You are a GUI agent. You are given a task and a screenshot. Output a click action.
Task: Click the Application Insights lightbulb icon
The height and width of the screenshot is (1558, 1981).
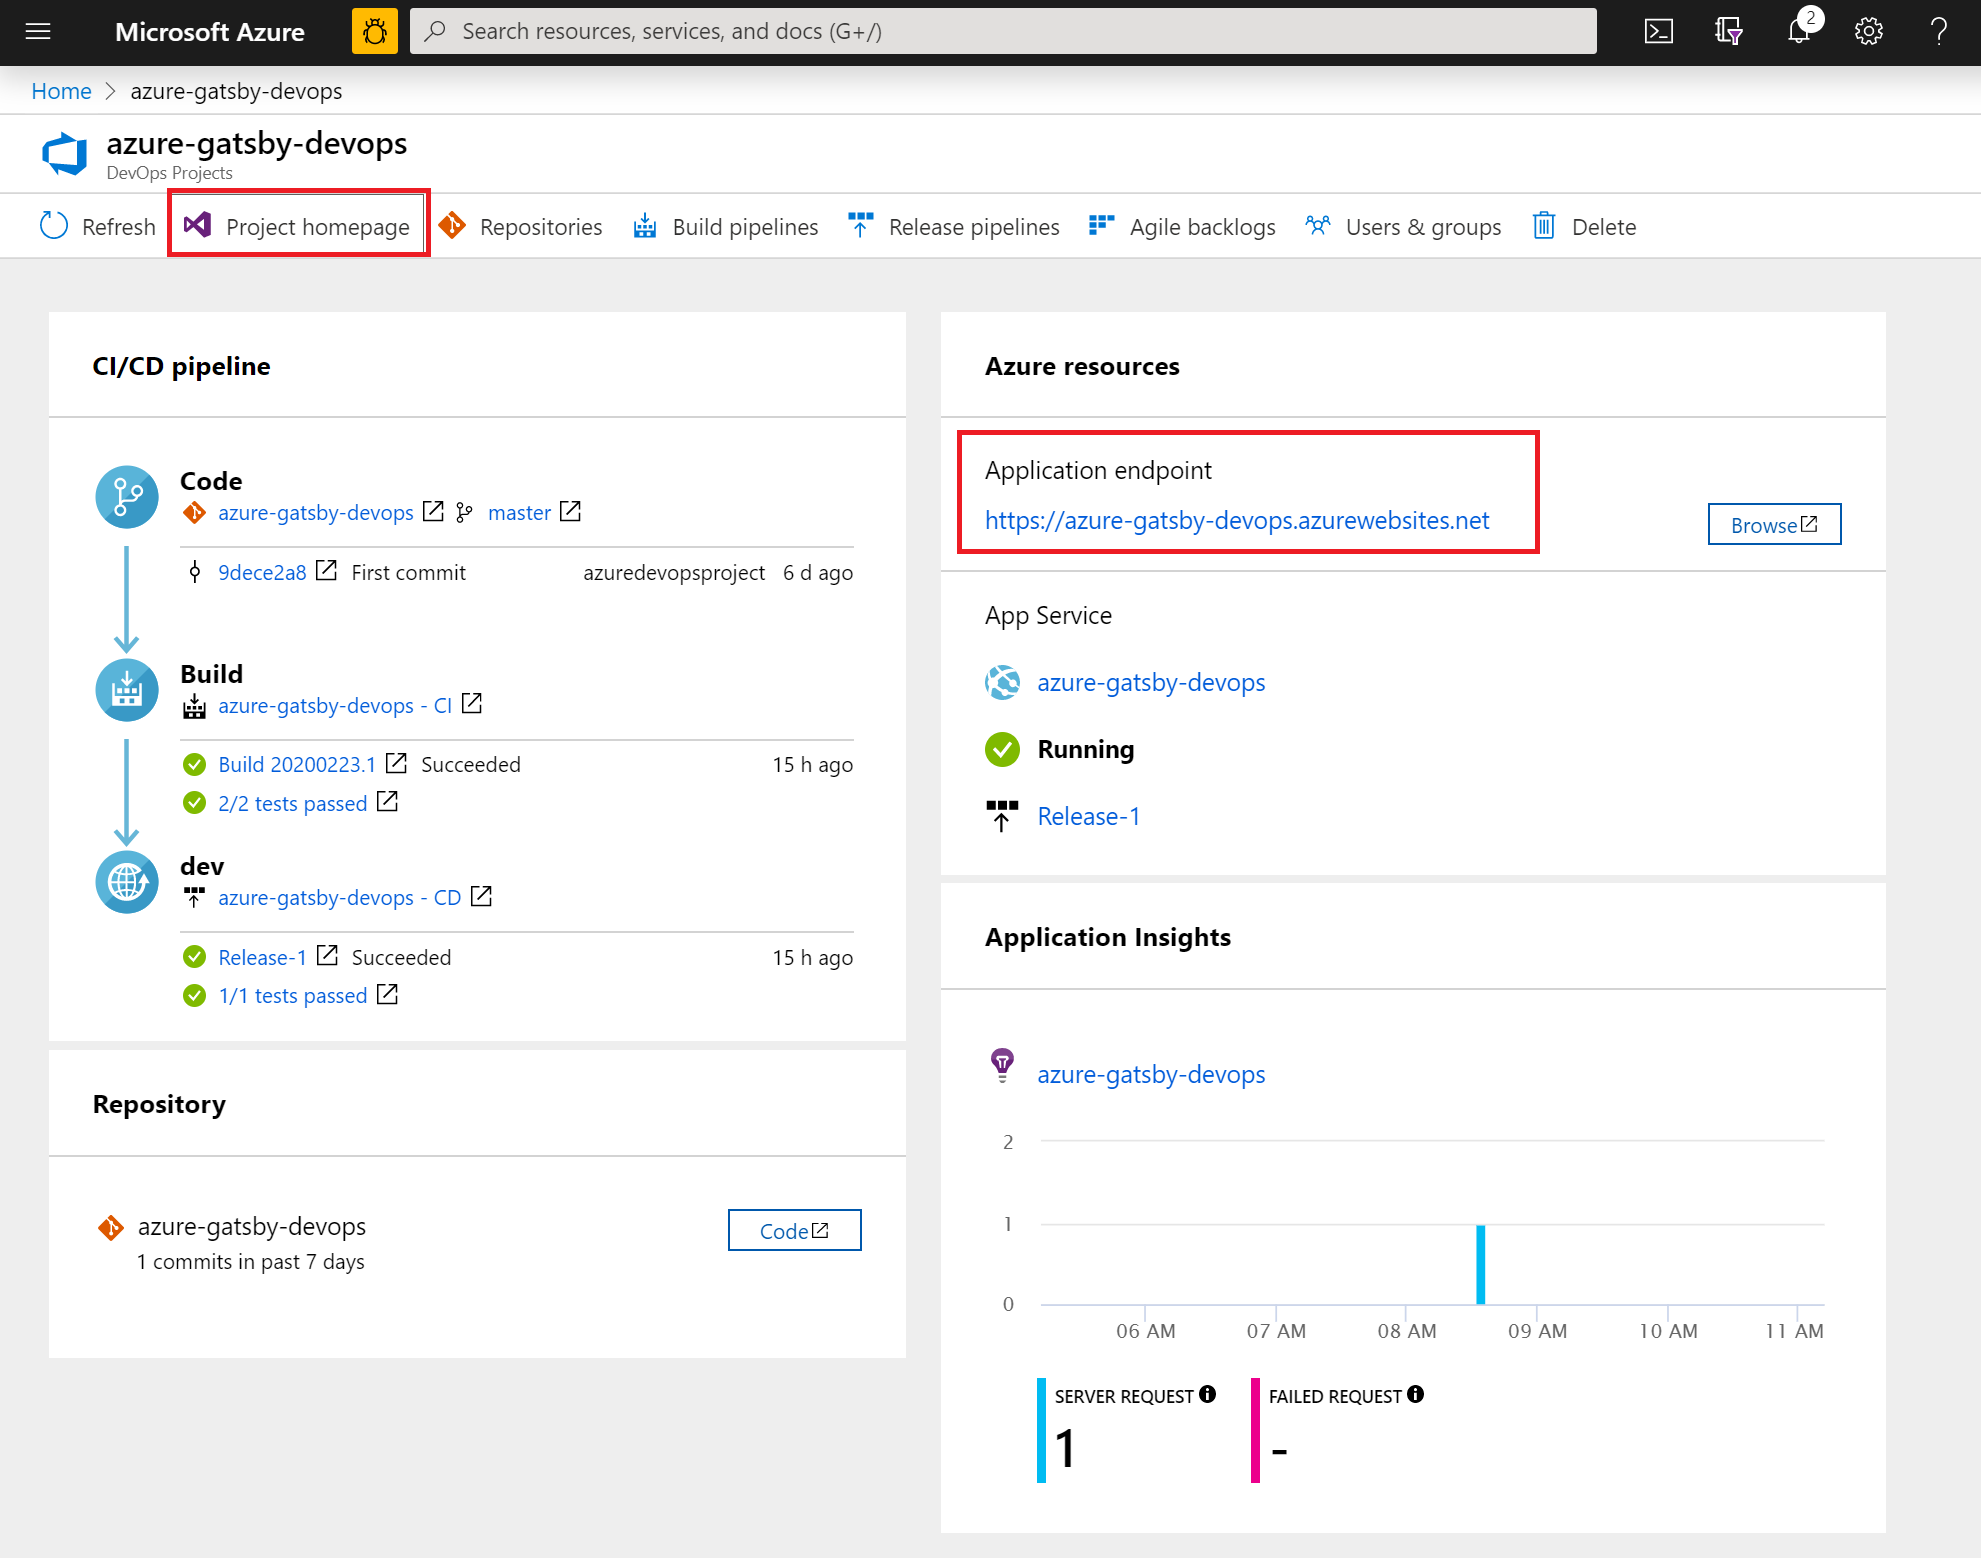click(x=1000, y=1074)
